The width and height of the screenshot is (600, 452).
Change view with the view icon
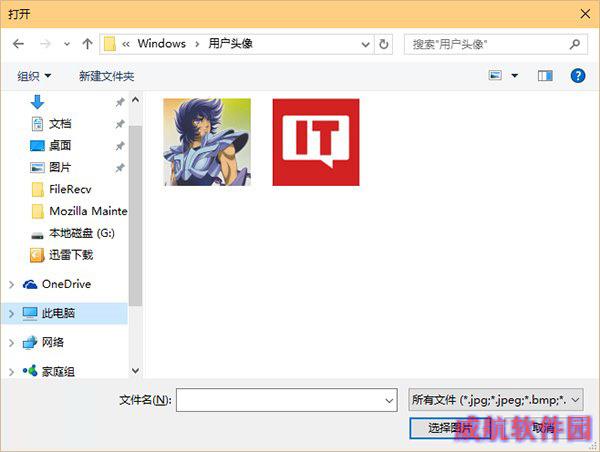(x=495, y=75)
